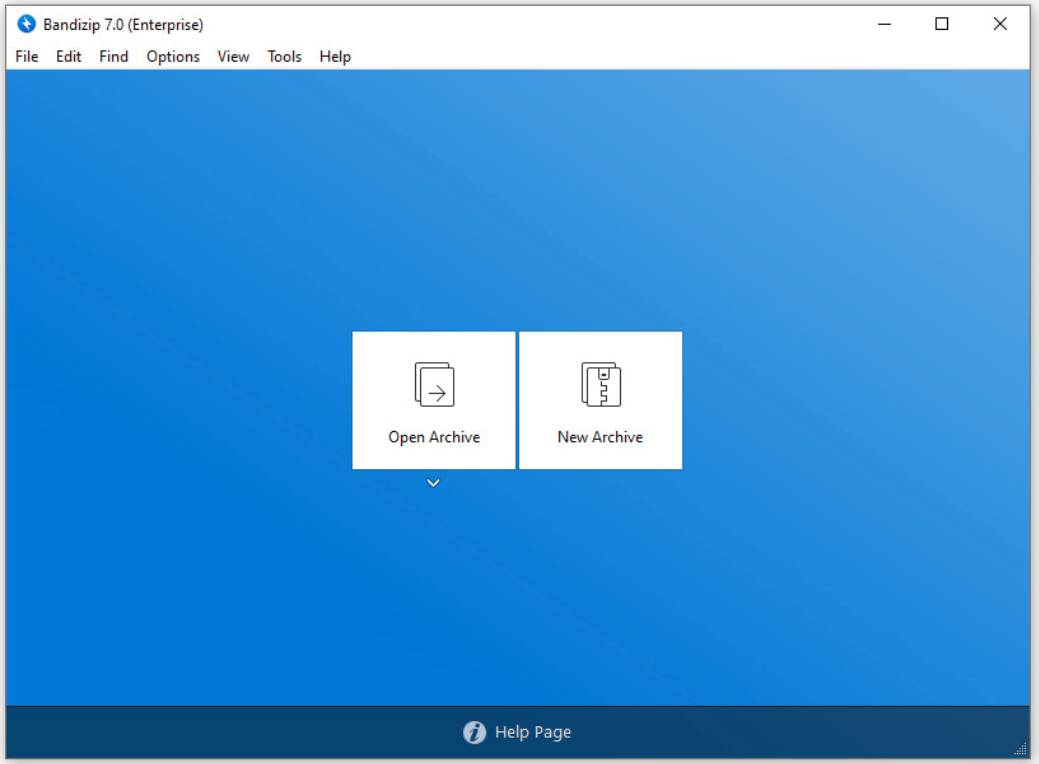
Task: Open the Edit menu
Action: 68,57
